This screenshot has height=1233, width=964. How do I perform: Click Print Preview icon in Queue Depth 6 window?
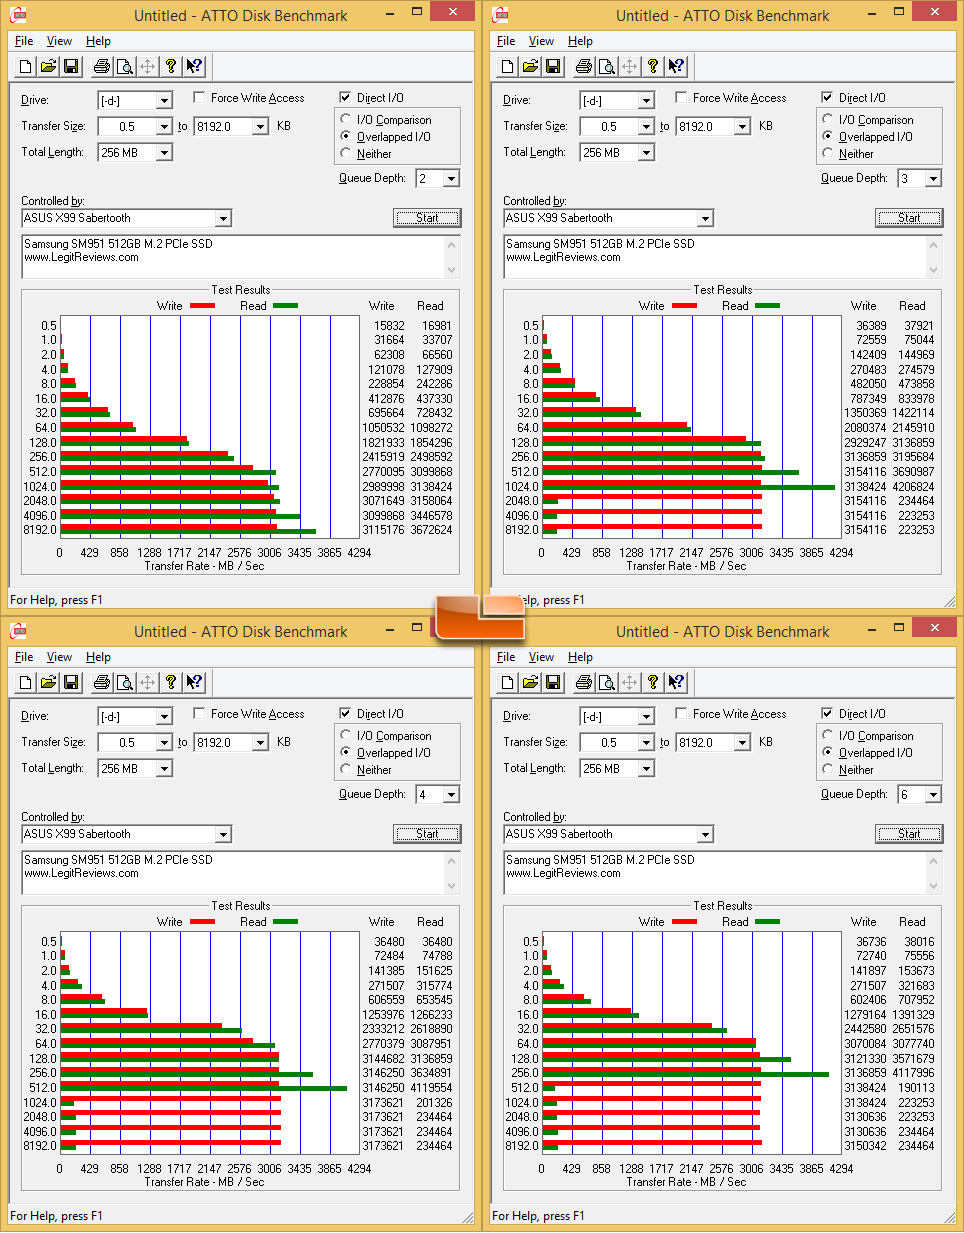[606, 683]
